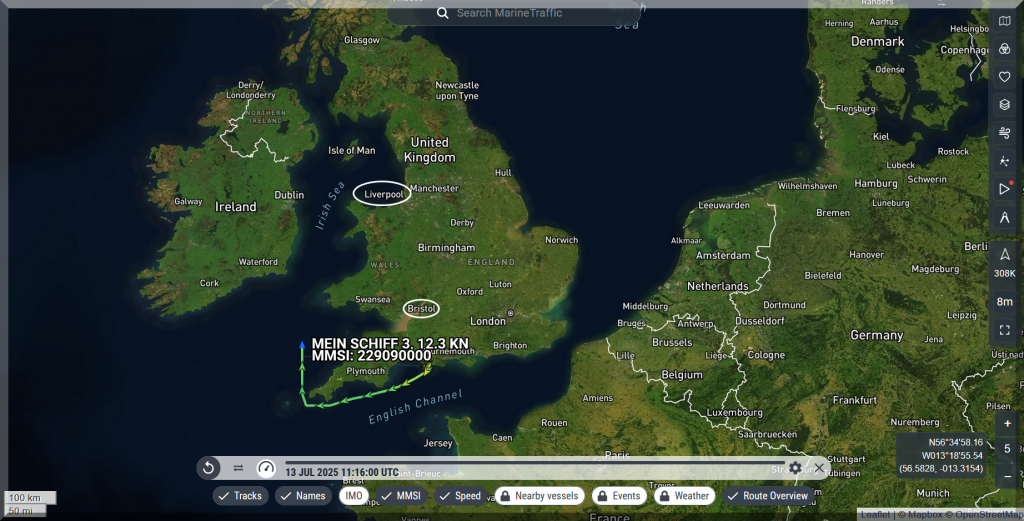Restart track playback with the replay icon
Image resolution: width=1024 pixels, height=521 pixels.
[x=209, y=467]
